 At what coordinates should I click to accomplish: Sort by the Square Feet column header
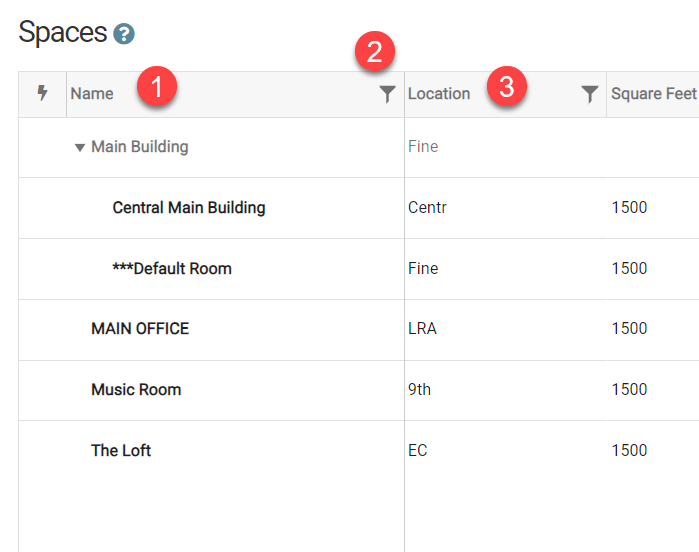654,94
